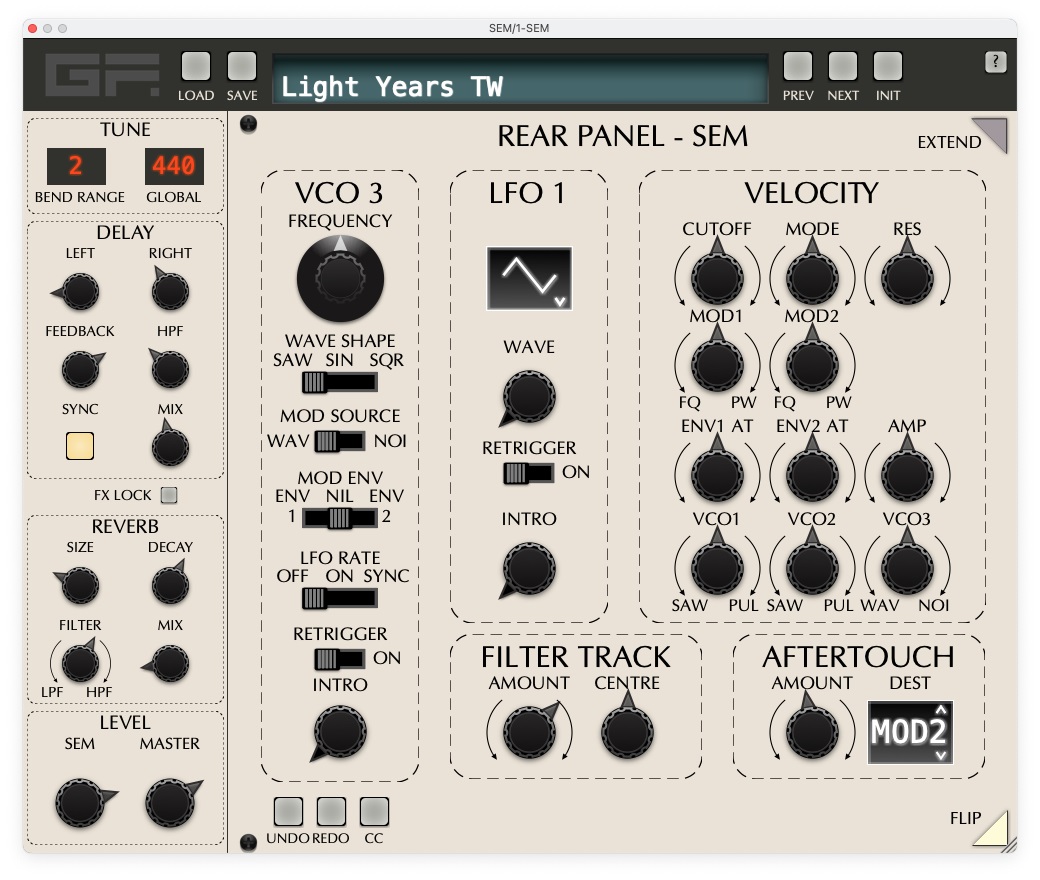Click the Light Years TW preset display
Image resolution: width=1040 pixels, height=880 pixels.
[520, 87]
